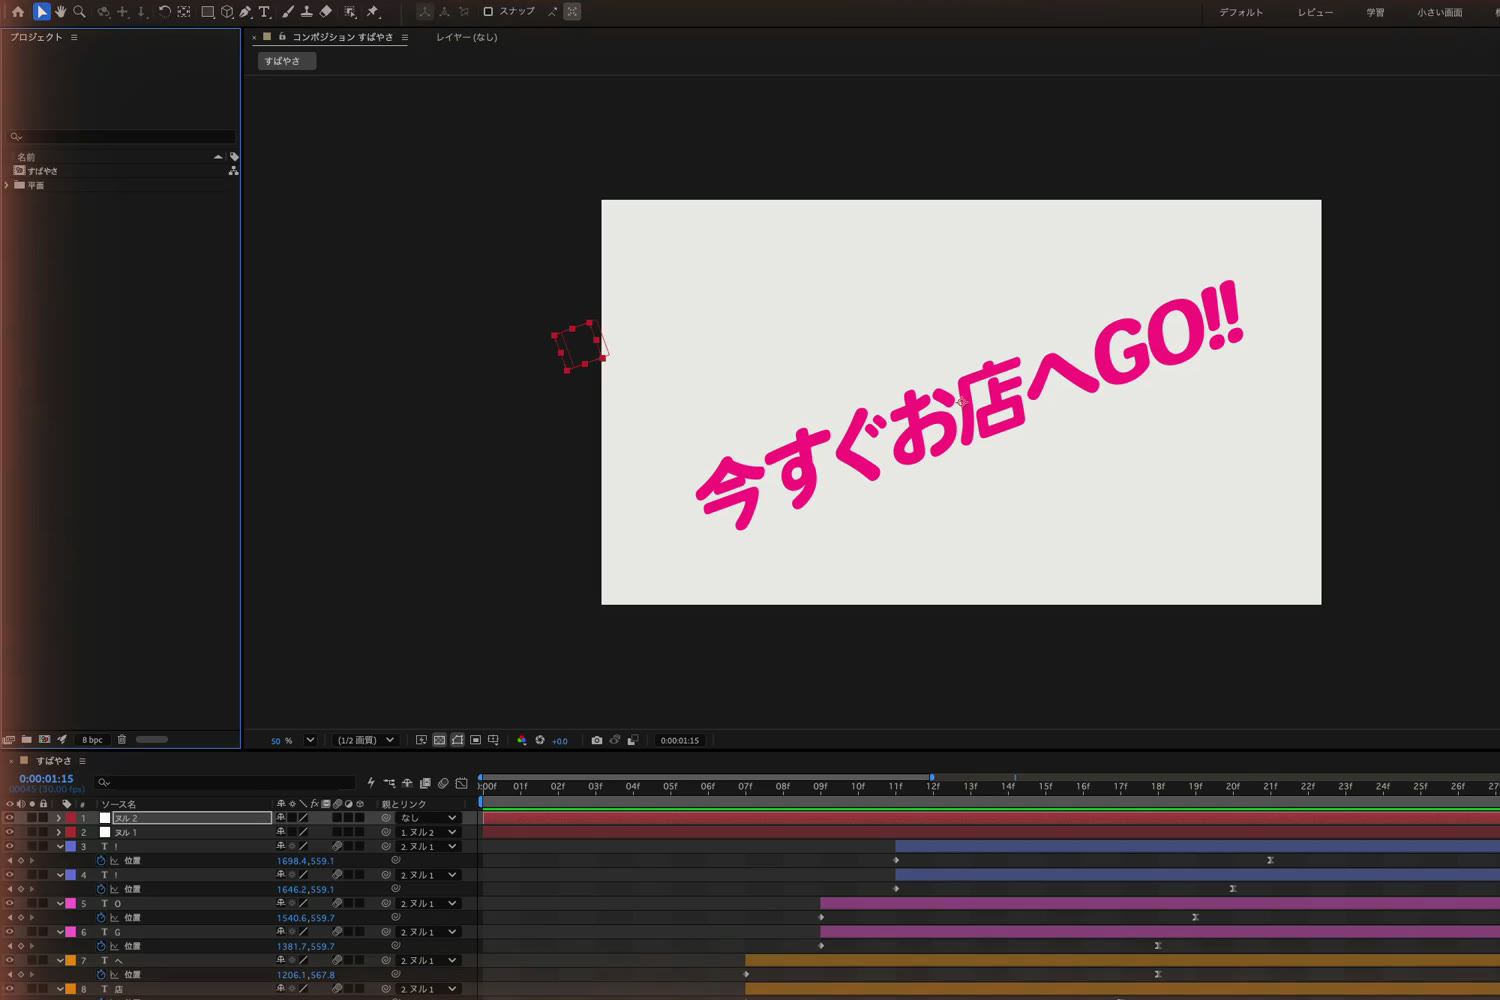Open the プロジェクト panel menu
This screenshot has height=1000, width=1500.
[74, 37]
